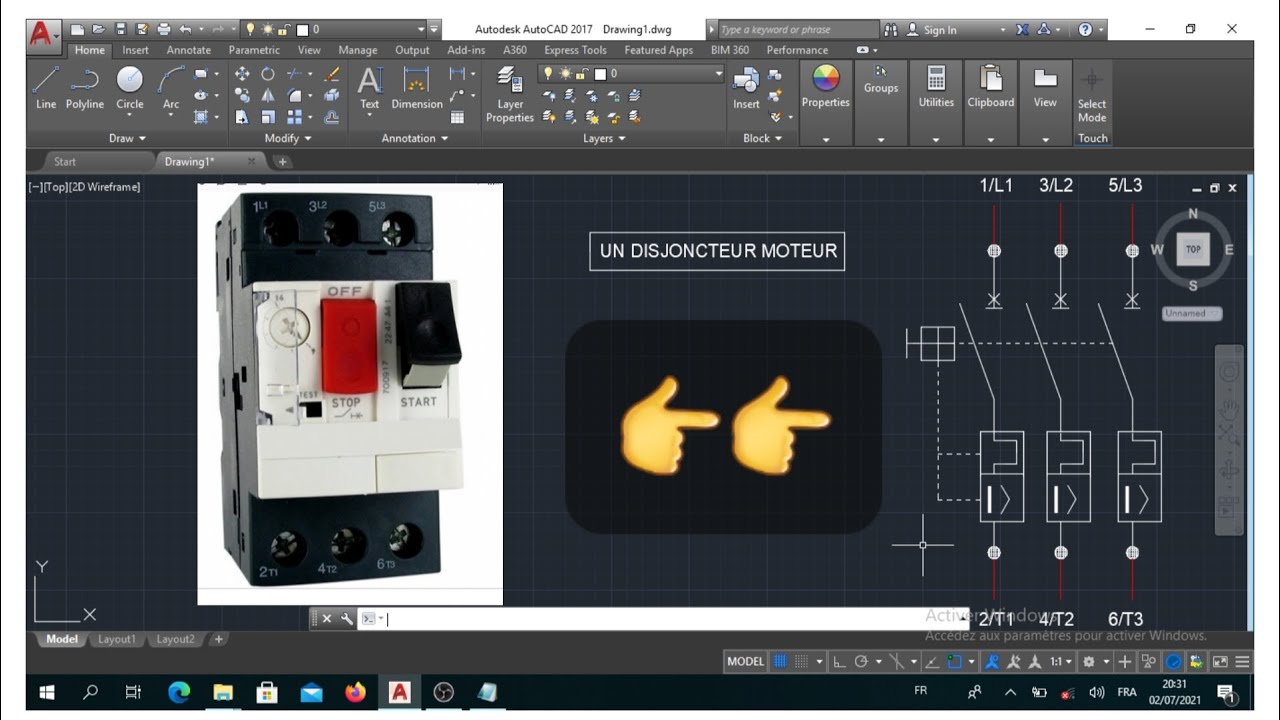The width and height of the screenshot is (1280, 720).
Task: Click the Help question mark icon
Action: tap(1086, 30)
